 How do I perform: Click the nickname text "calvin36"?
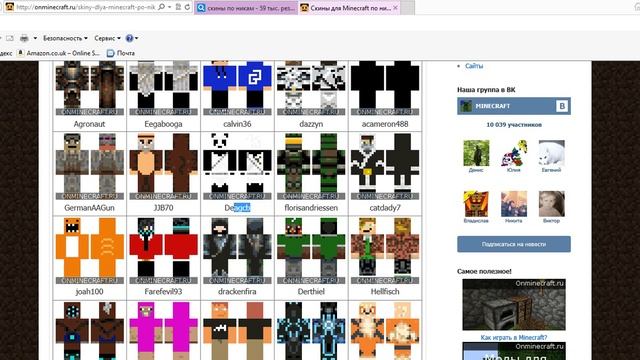click(237, 124)
